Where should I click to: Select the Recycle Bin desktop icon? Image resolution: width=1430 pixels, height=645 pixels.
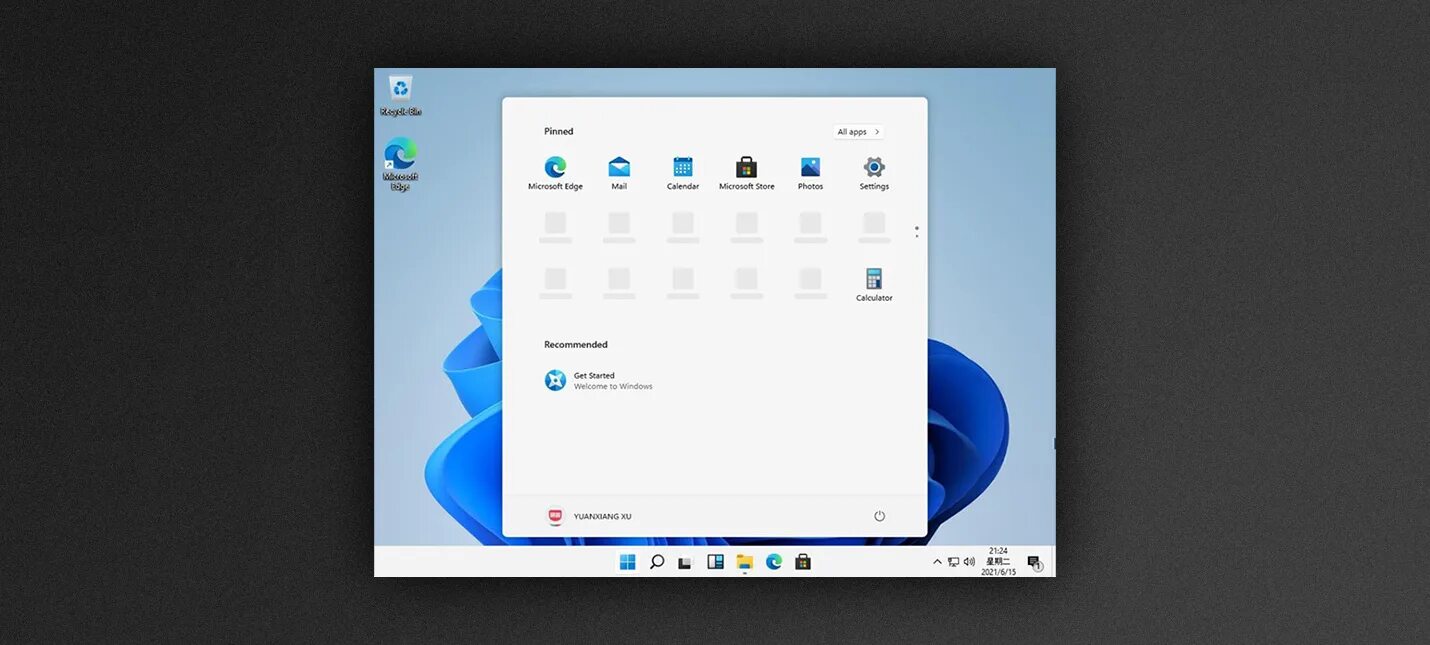pyautogui.click(x=401, y=96)
